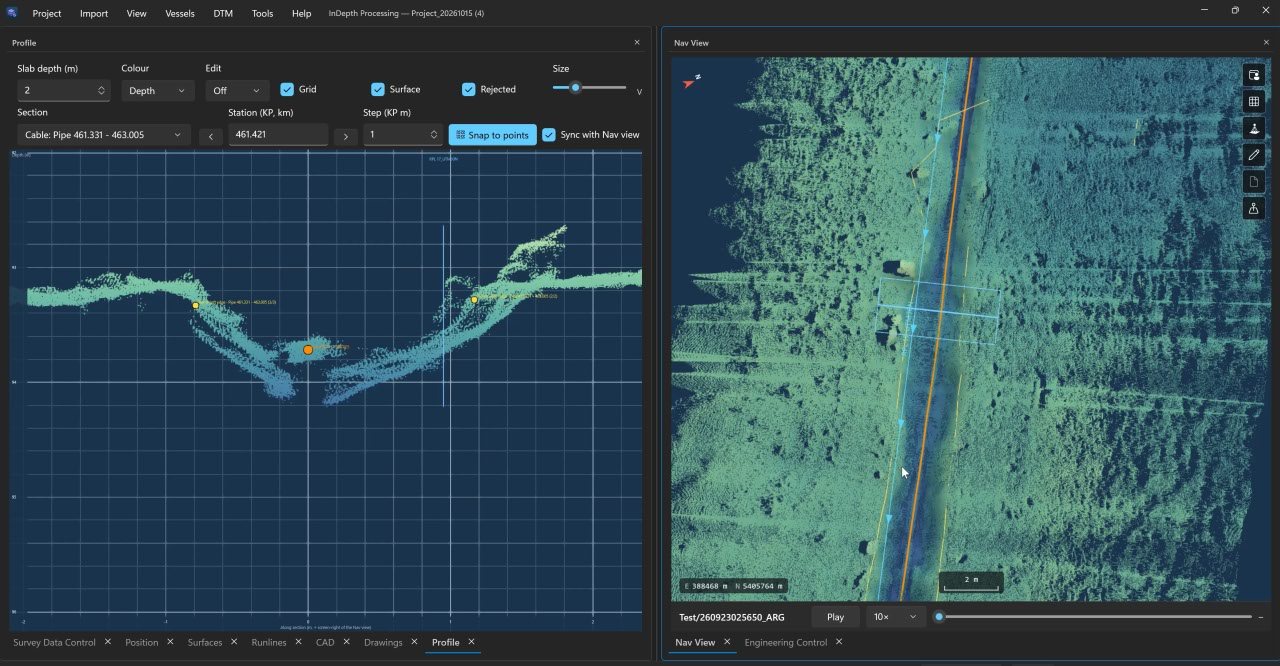Screen dimensions: 1280x666
Task: Click the right yellow marker in profile
Action: pyautogui.click(x=474, y=299)
